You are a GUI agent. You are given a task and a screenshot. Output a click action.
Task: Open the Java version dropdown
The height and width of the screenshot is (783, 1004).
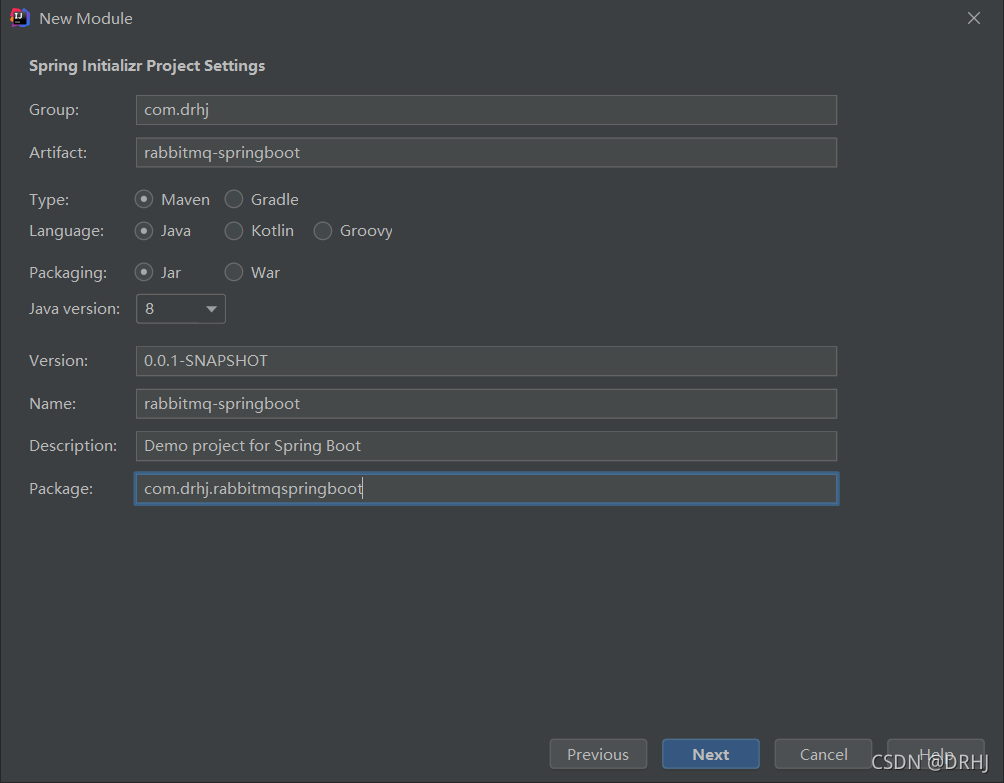point(181,309)
